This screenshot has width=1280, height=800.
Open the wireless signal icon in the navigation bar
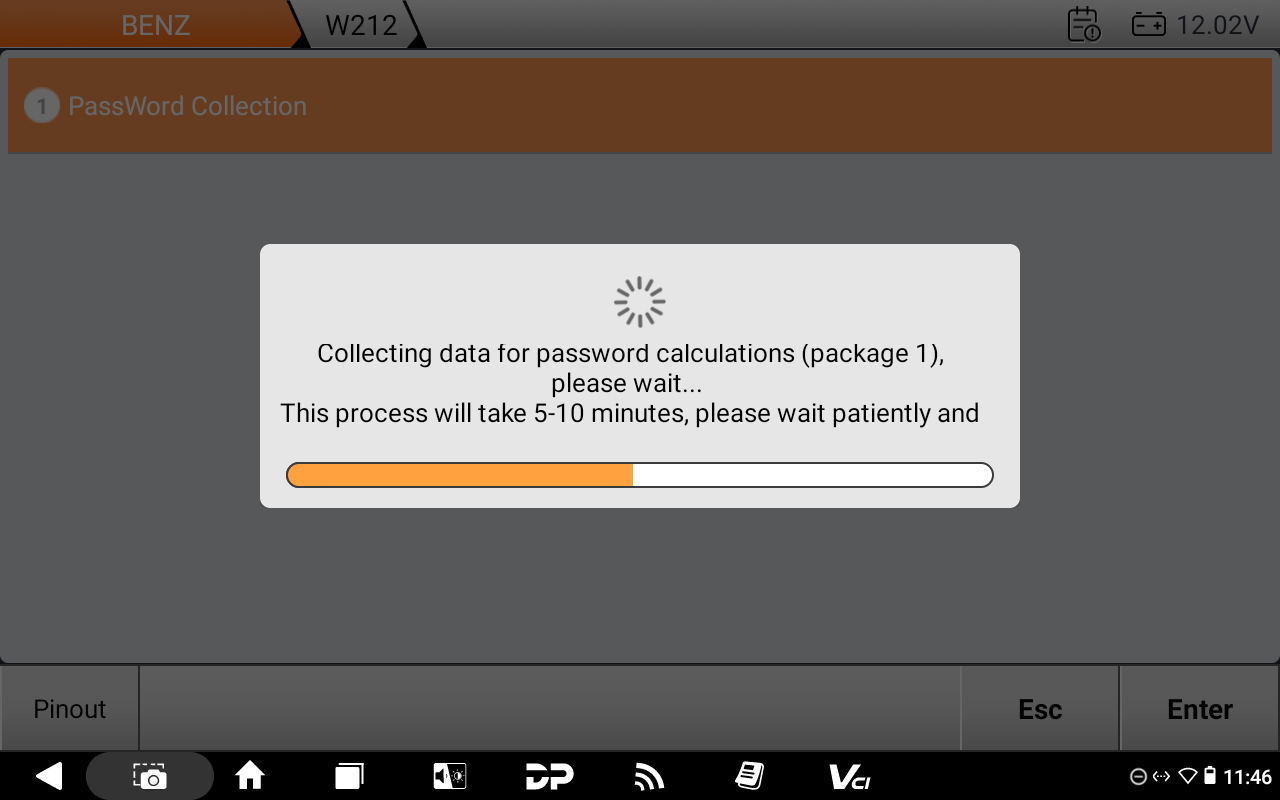pos(649,776)
